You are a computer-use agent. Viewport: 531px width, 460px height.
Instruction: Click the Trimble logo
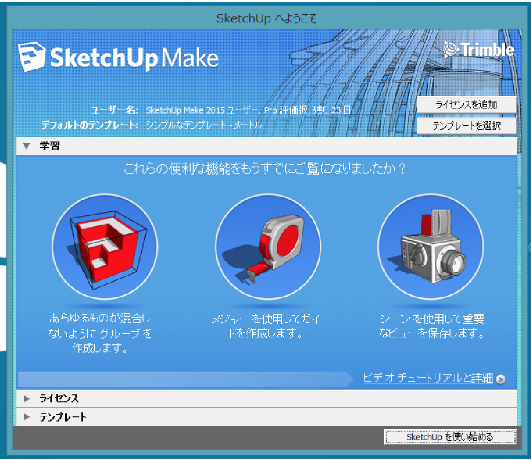479,50
